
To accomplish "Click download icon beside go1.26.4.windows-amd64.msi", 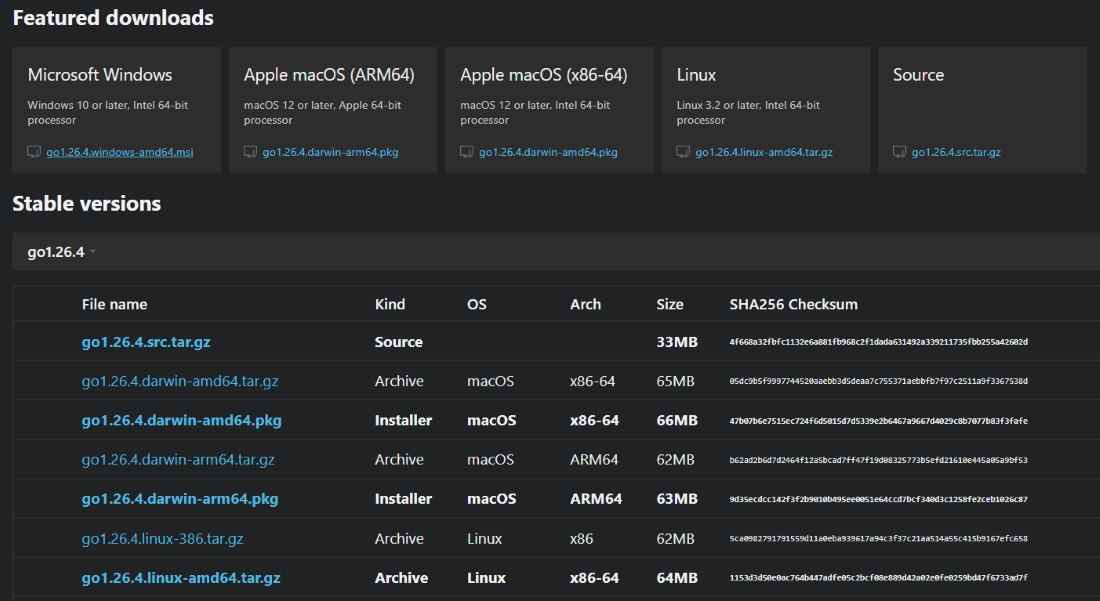I will click(34, 151).
